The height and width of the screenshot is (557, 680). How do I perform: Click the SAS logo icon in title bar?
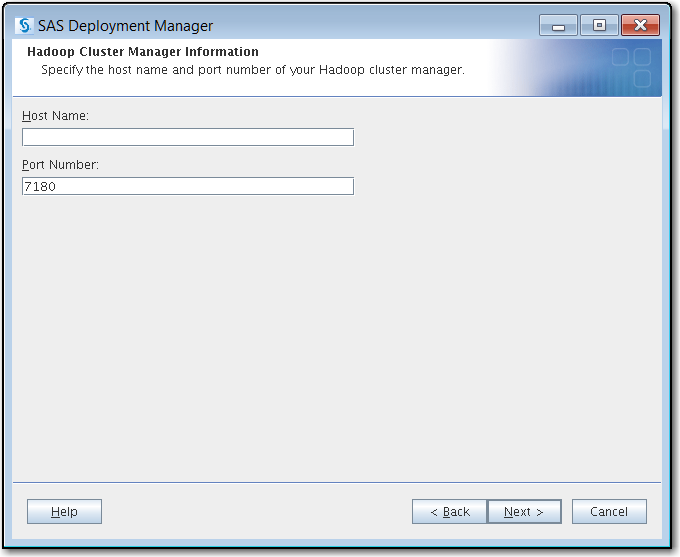(x=24, y=26)
